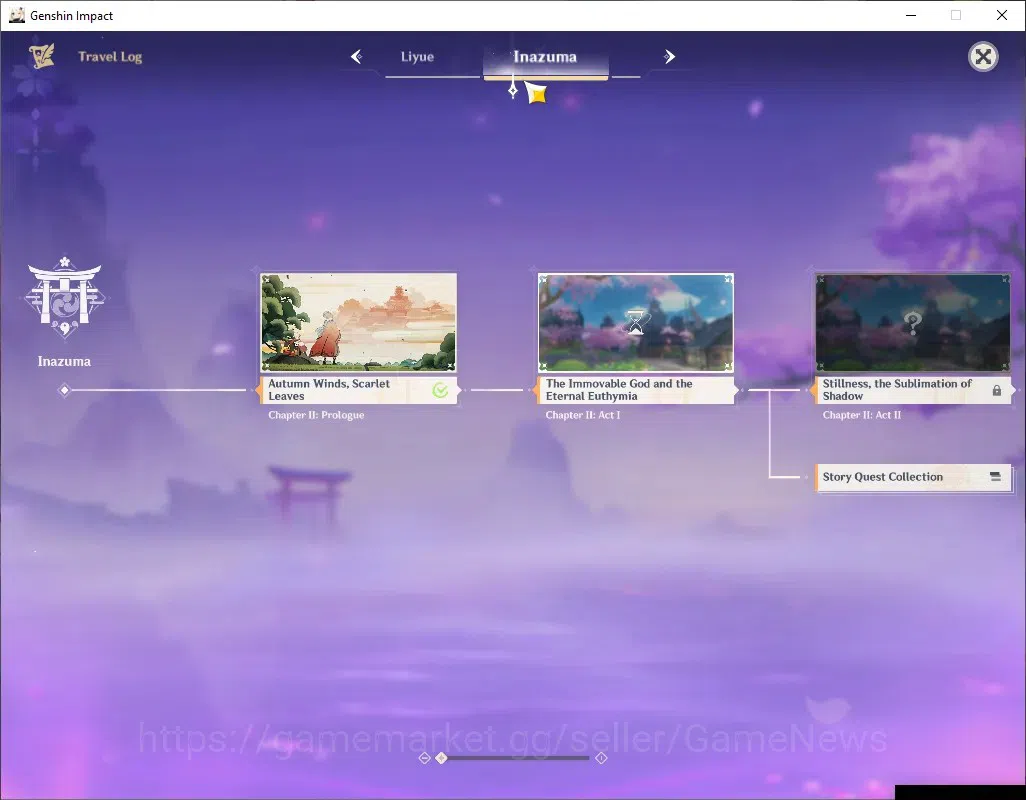Select the left arrow to previous region
Image resolution: width=1026 pixels, height=800 pixels.
[356, 57]
